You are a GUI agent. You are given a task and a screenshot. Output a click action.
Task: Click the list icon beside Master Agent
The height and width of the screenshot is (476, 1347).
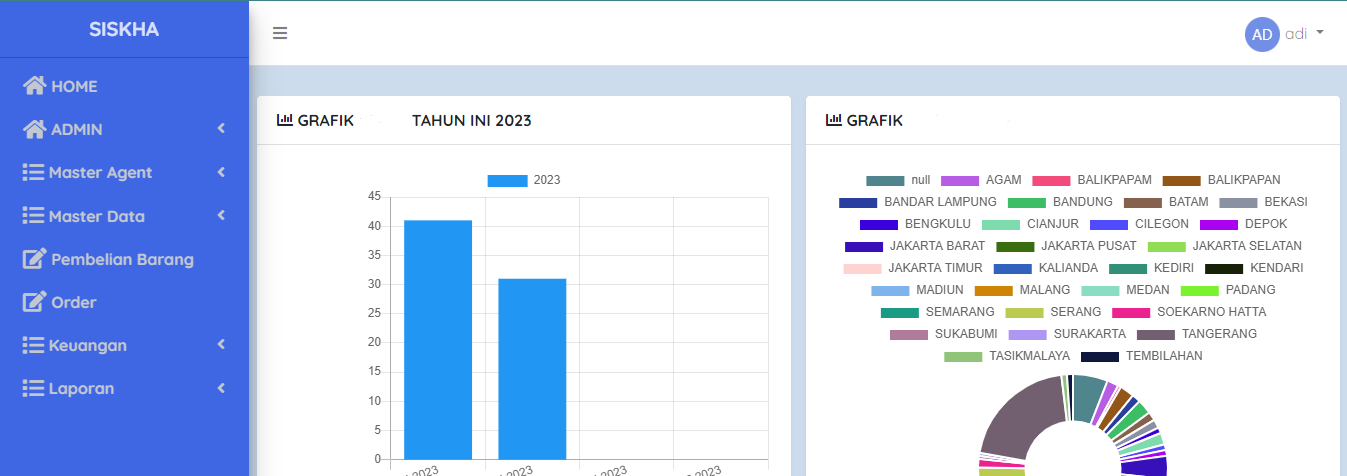click(x=33, y=172)
